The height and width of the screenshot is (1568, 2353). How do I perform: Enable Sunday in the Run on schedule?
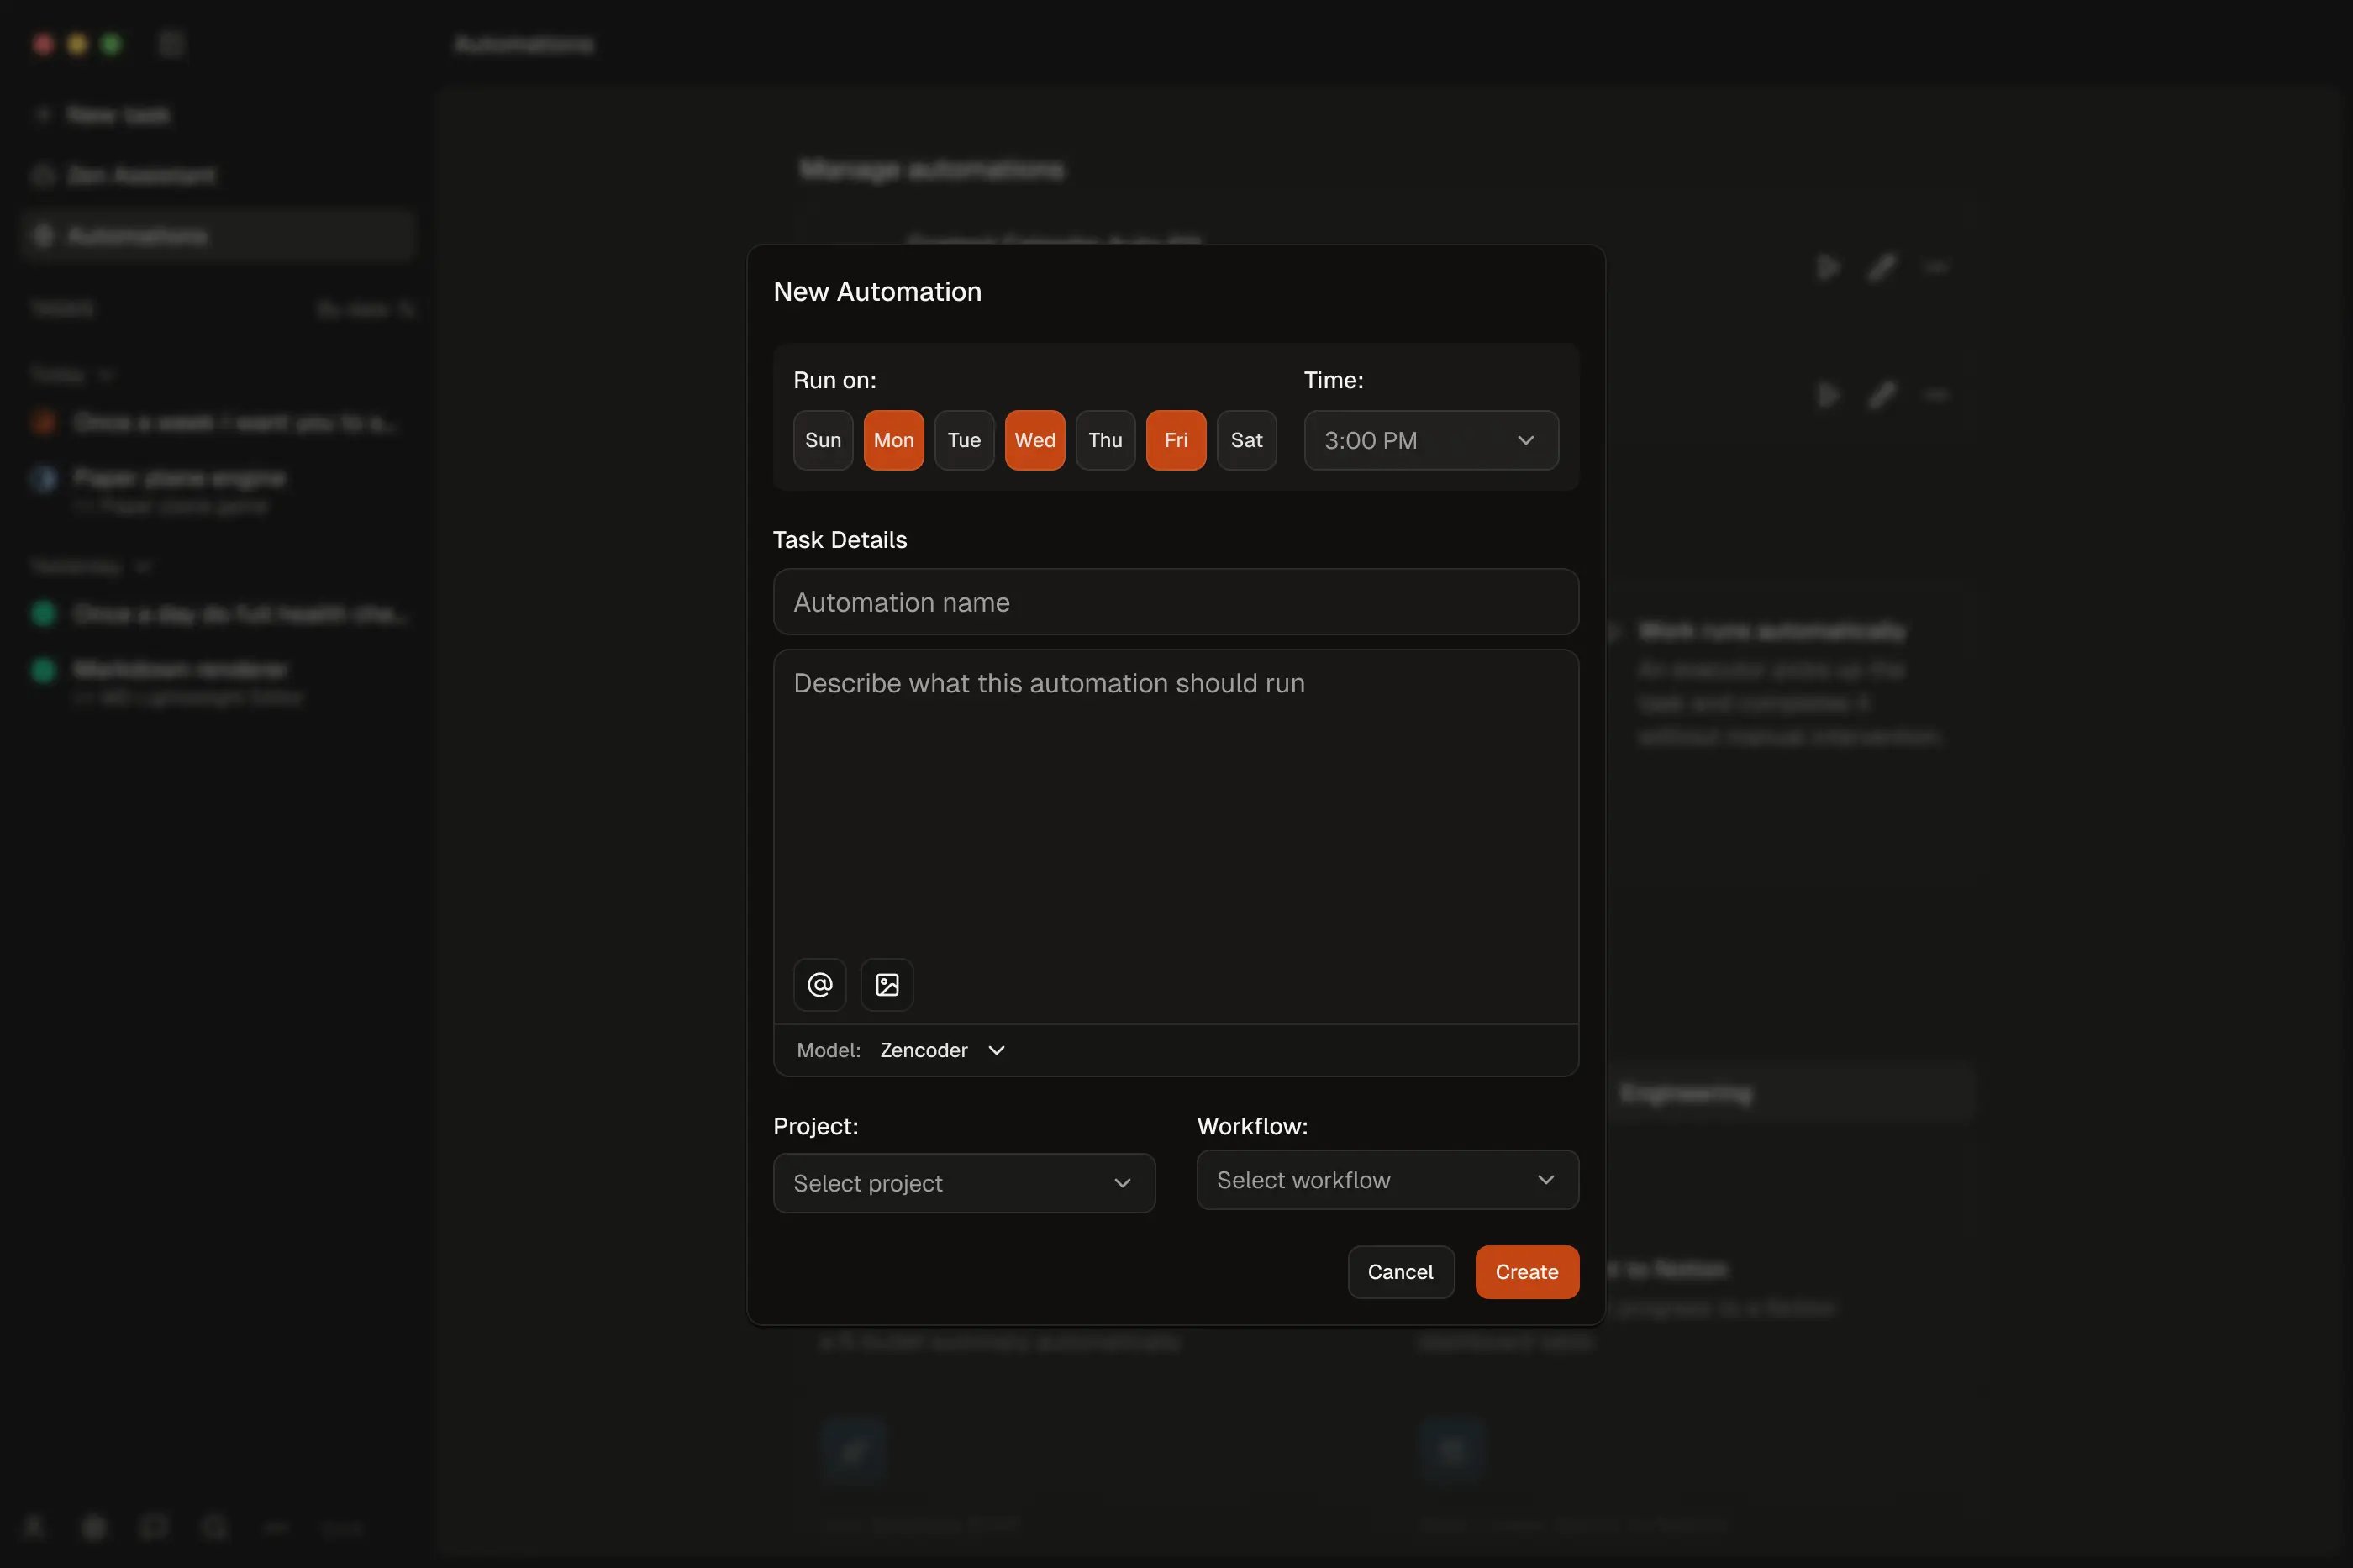pos(822,440)
